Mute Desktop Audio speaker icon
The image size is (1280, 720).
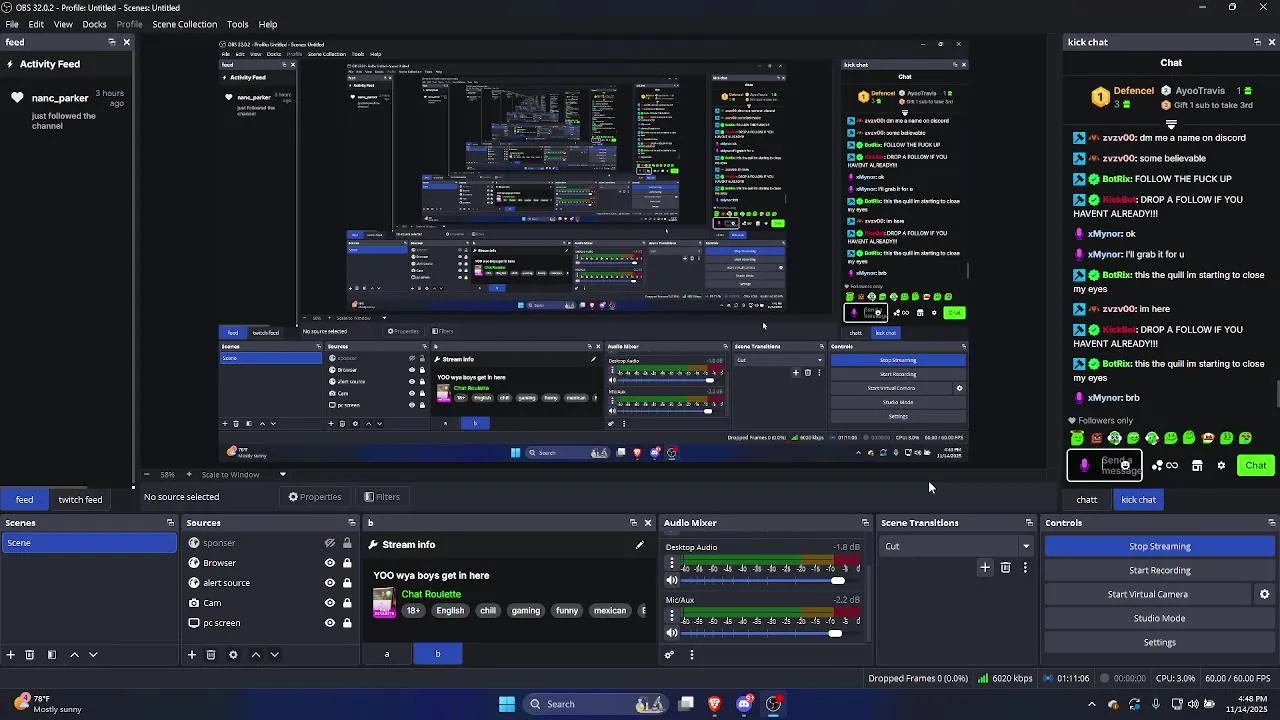pos(672,580)
